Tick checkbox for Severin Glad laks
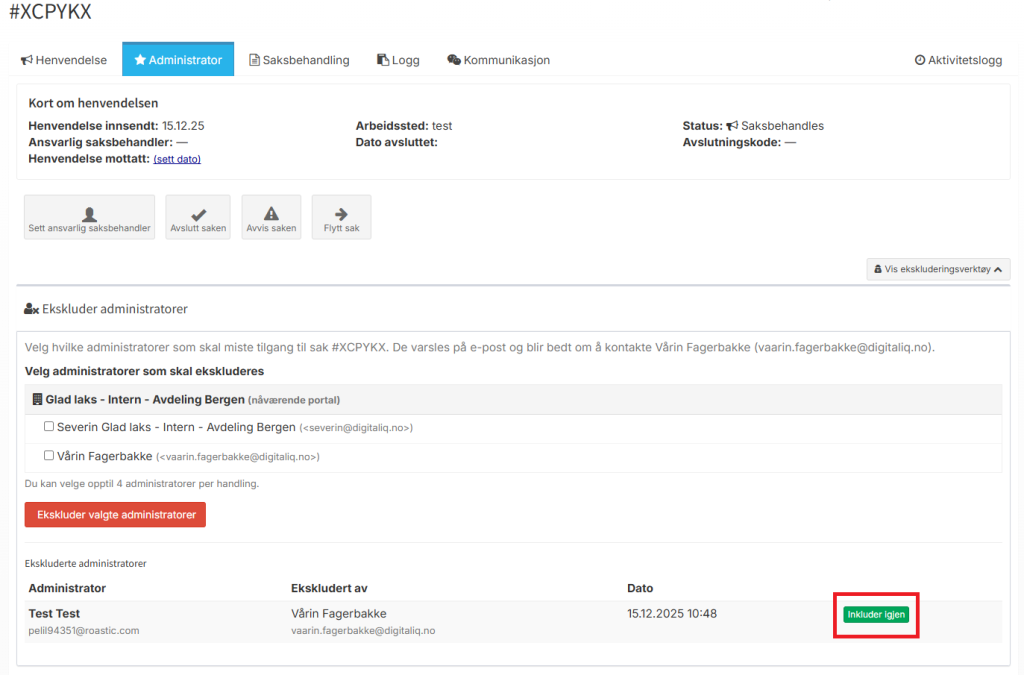This screenshot has height=675, width=1024. click(x=49, y=427)
